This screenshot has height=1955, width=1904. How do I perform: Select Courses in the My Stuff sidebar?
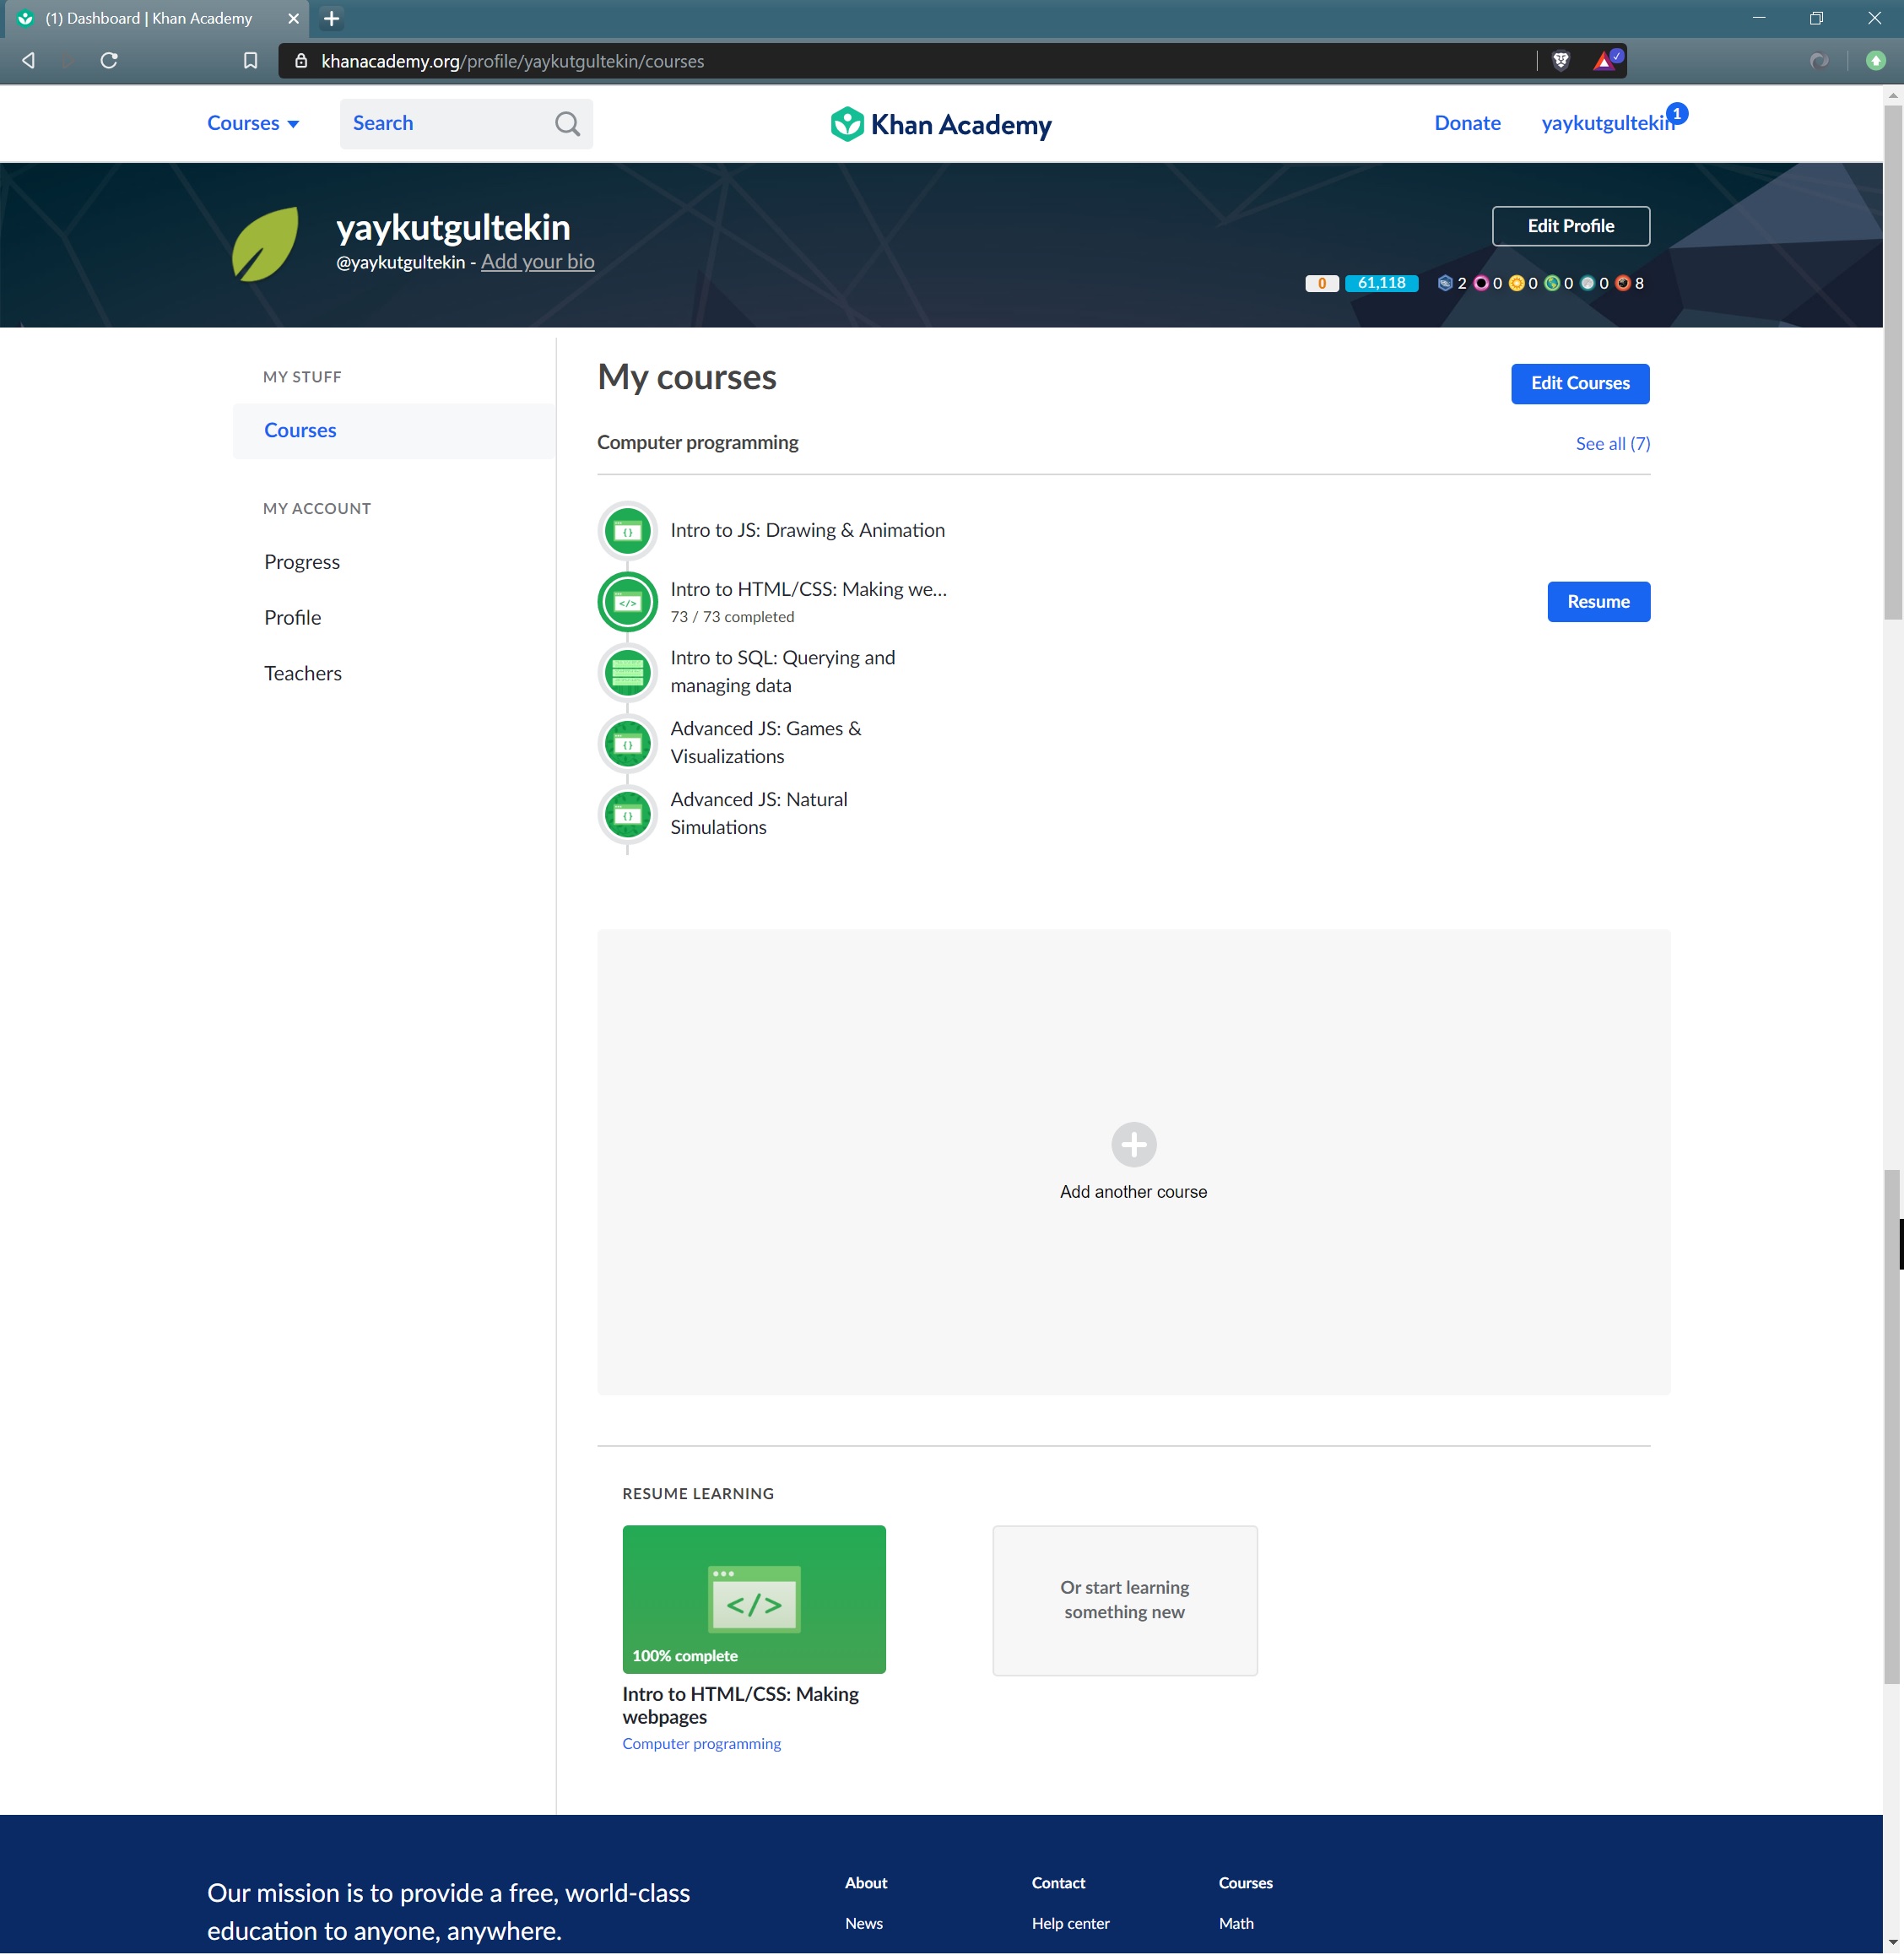(394, 431)
